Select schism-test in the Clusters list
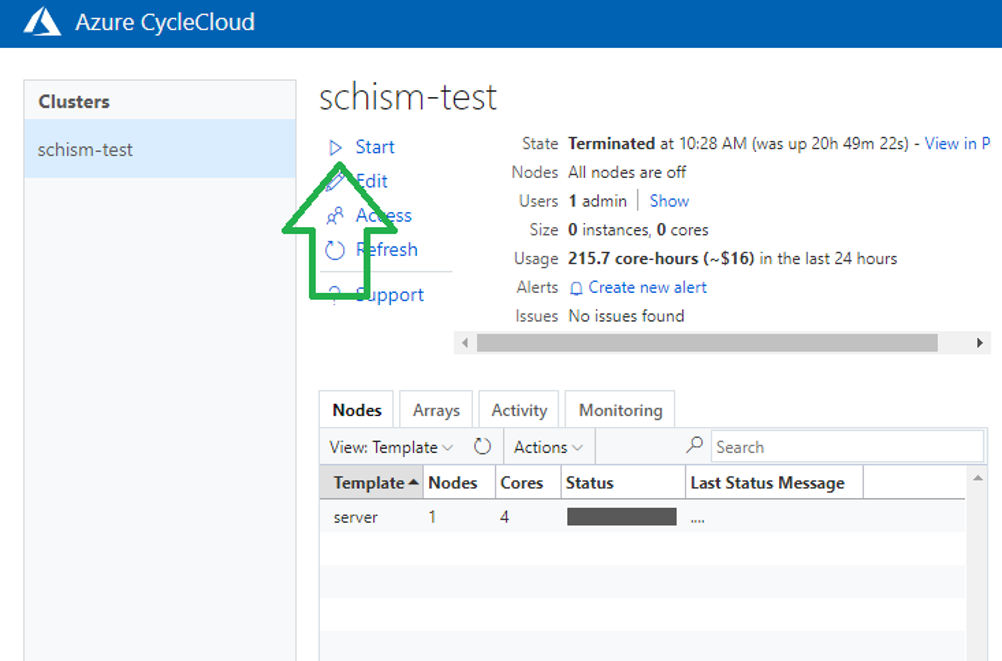The width and height of the screenshot is (1002, 661). tap(160, 149)
